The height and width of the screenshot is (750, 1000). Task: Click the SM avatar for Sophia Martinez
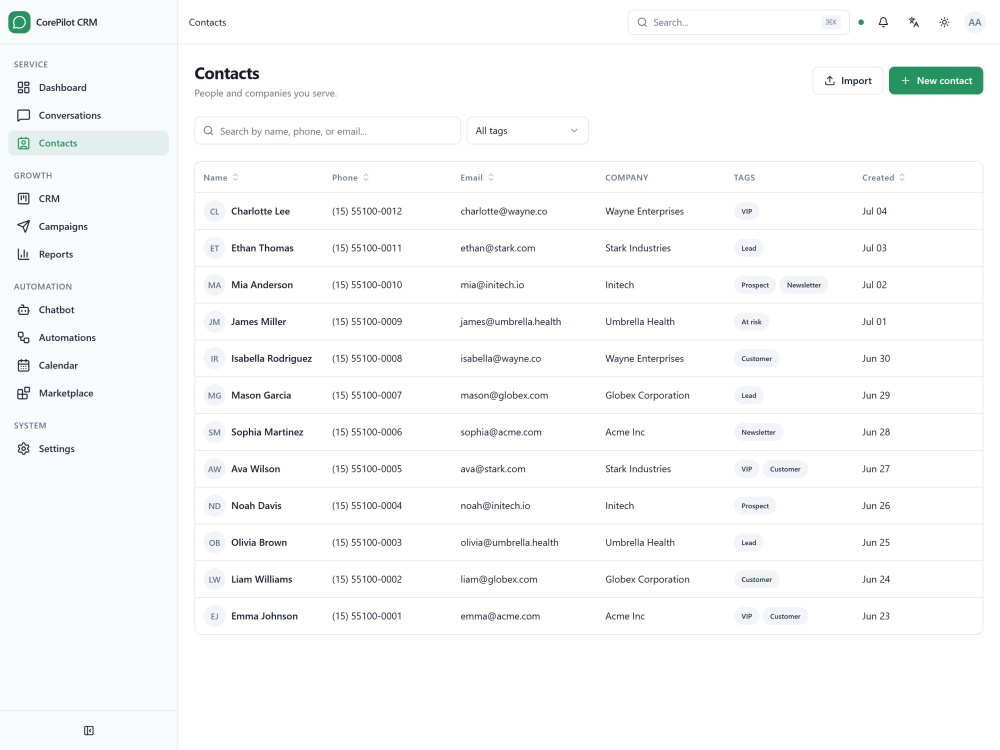[x=214, y=432]
